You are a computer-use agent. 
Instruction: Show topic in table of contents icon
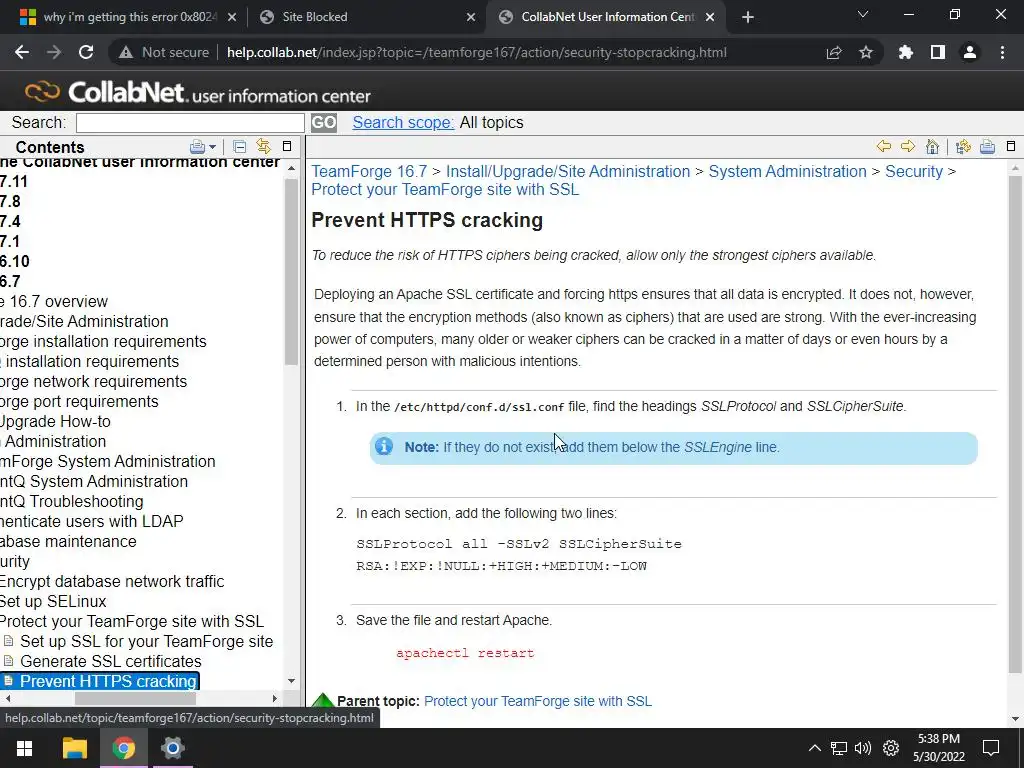(963, 146)
